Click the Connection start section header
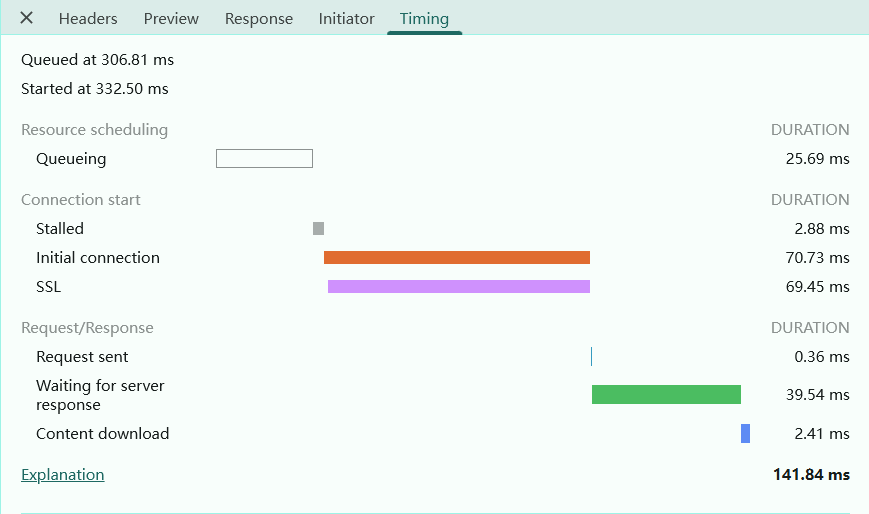 pyautogui.click(x=81, y=200)
